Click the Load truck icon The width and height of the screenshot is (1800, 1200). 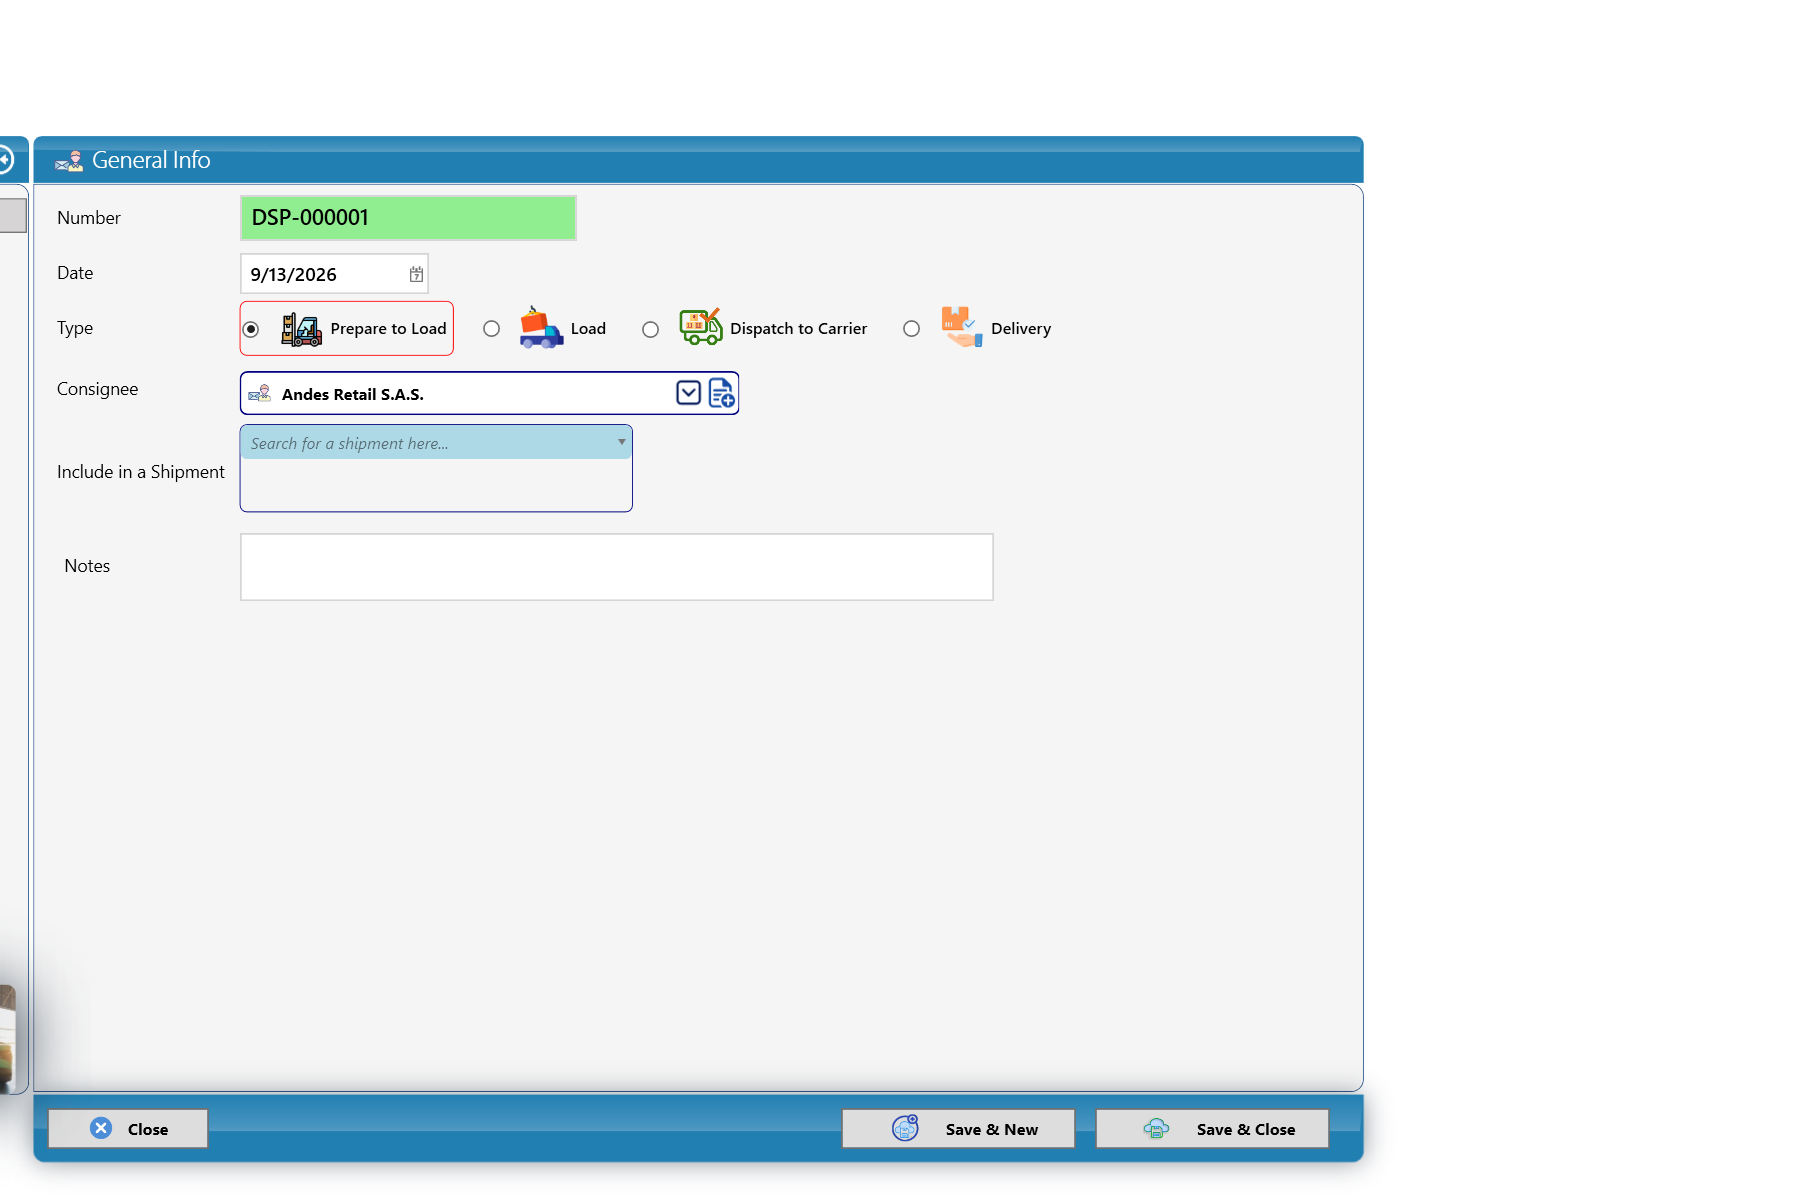tap(541, 328)
